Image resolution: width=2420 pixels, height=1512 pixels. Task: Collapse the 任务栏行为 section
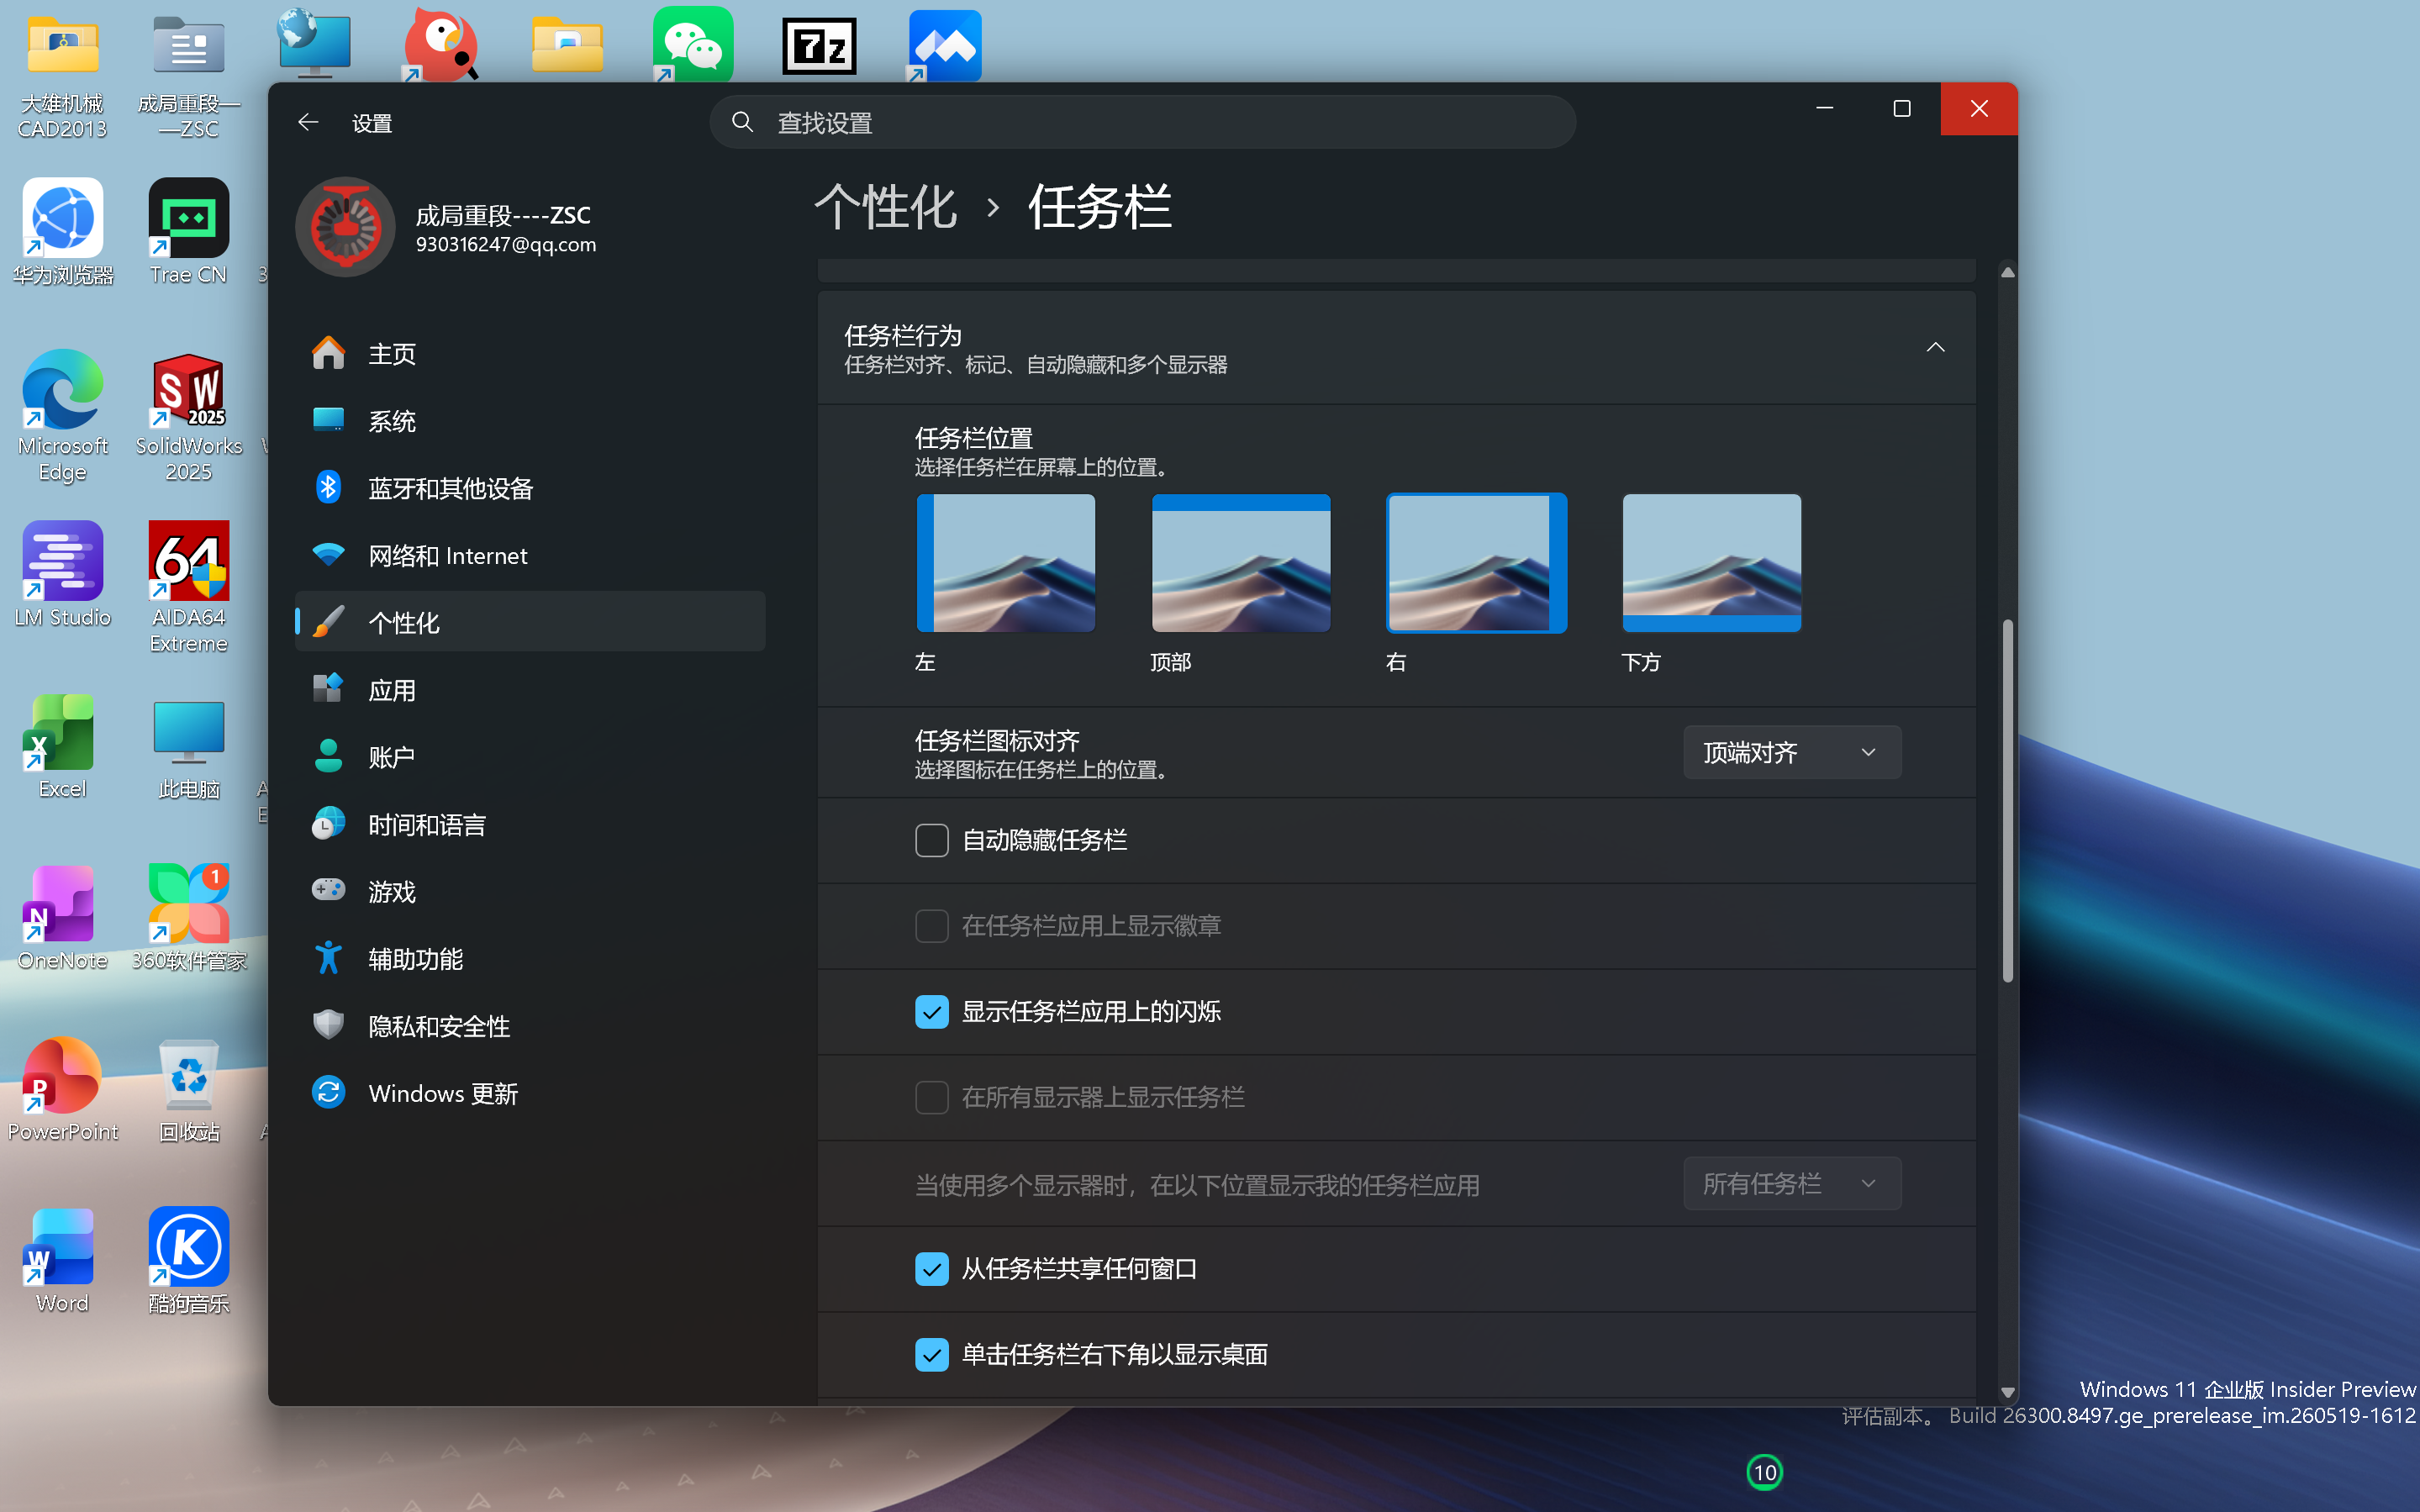click(1935, 347)
